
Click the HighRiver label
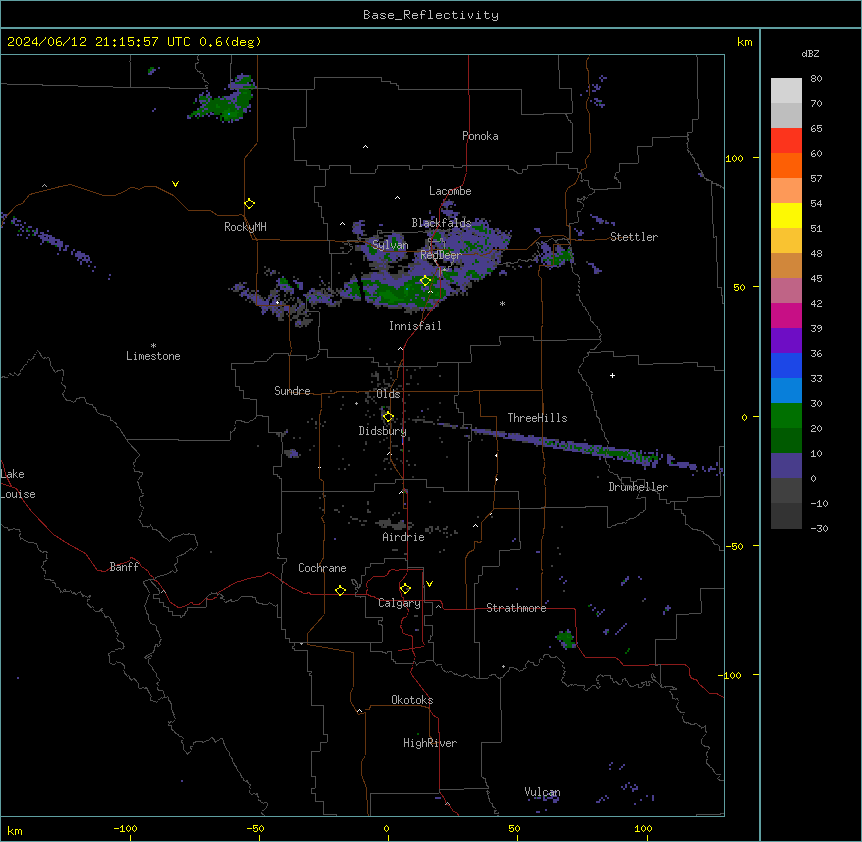pos(430,743)
